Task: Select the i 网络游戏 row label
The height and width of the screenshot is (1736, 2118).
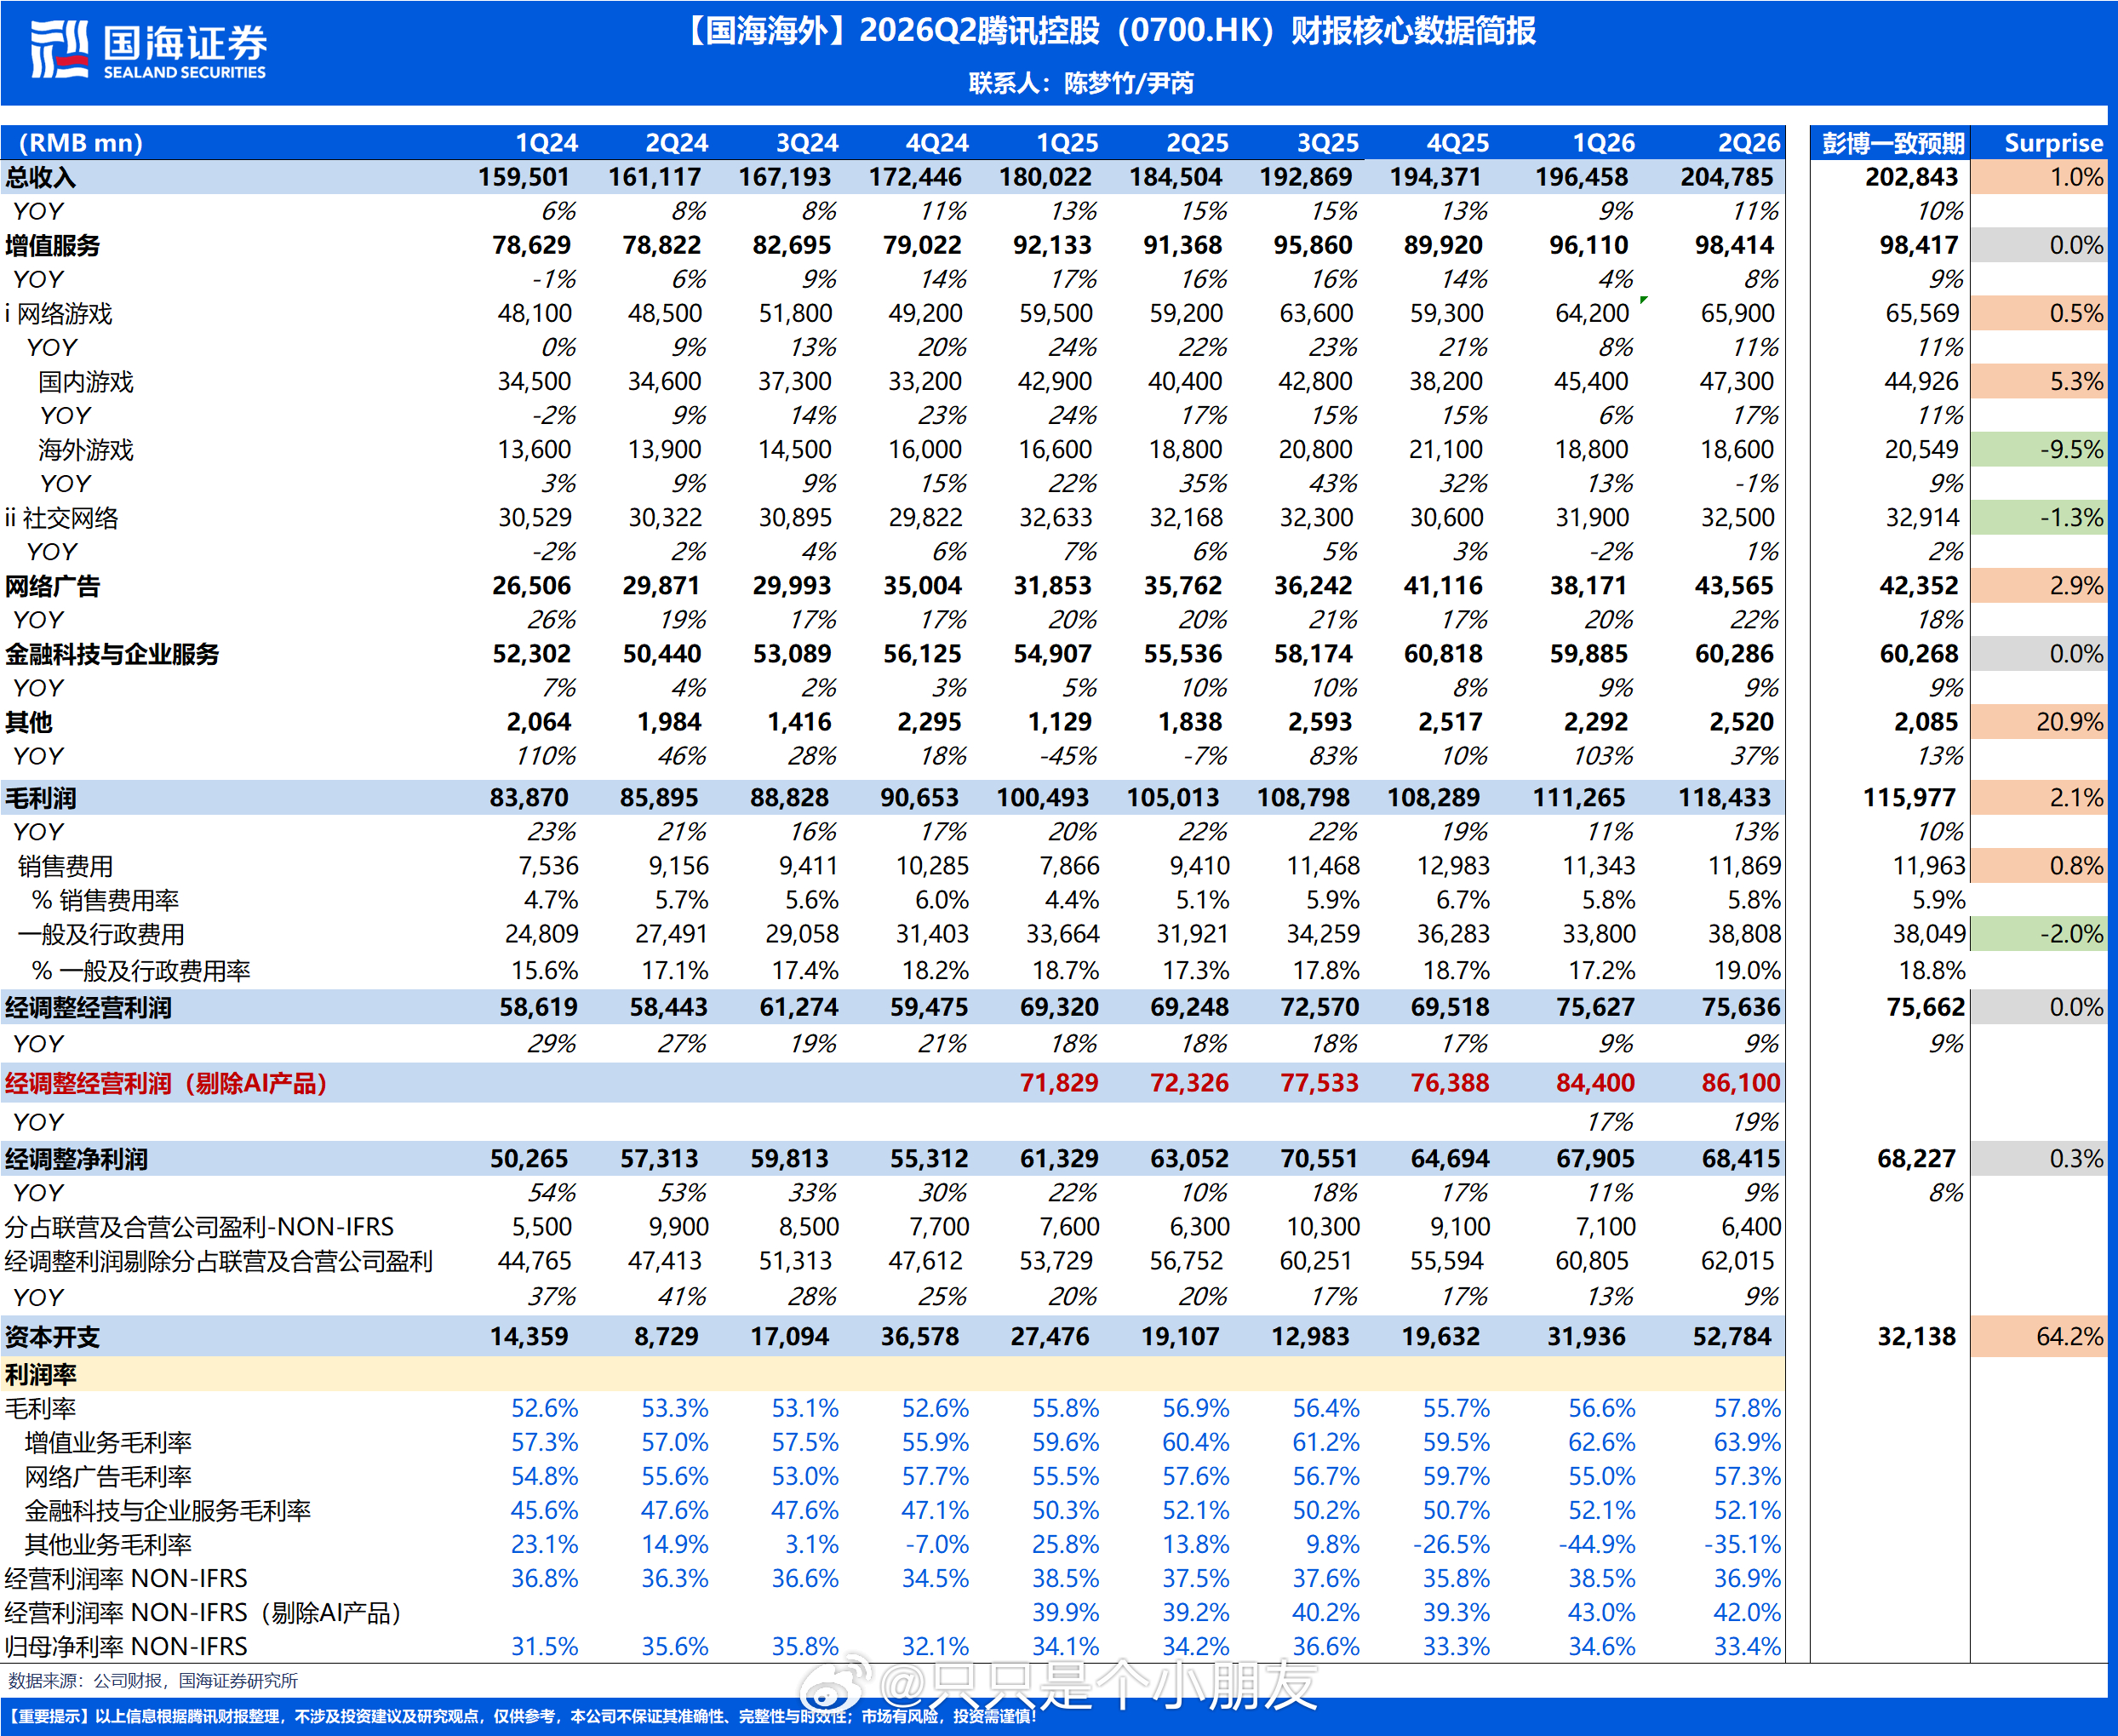Action: pyautogui.click(x=59, y=314)
